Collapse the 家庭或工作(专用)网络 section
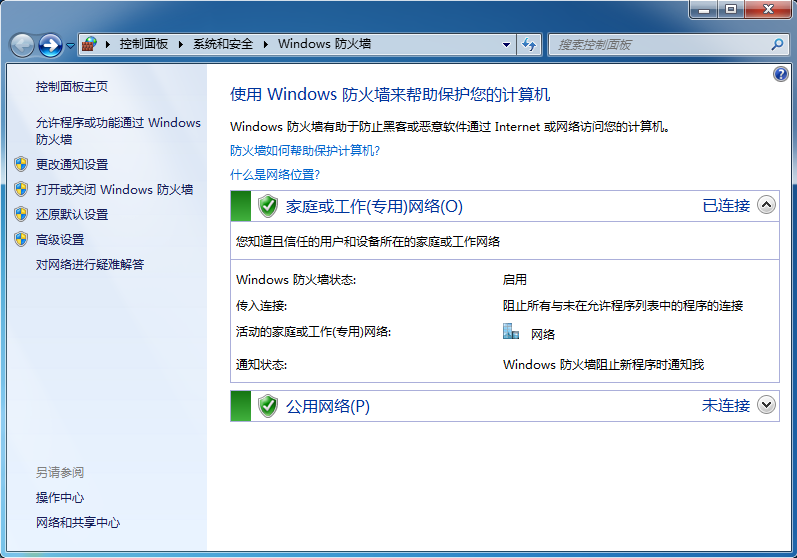The image size is (797, 558). coord(767,205)
